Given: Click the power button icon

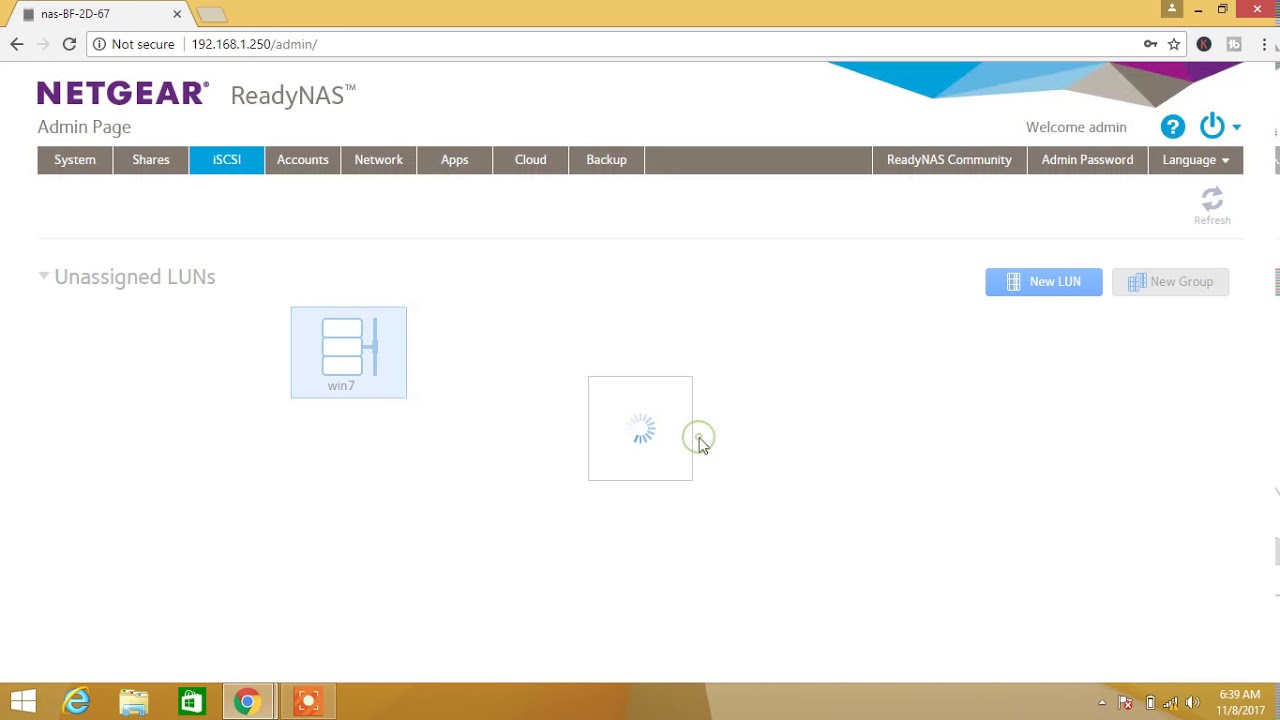Looking at the screenshot, I should [x=1212, y=126].
